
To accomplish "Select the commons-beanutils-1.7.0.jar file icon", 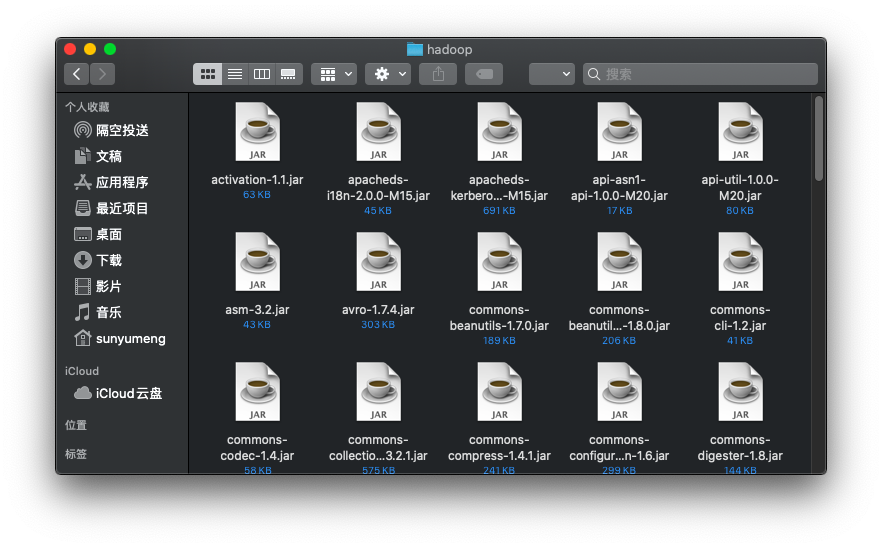I will click(500, 262).
